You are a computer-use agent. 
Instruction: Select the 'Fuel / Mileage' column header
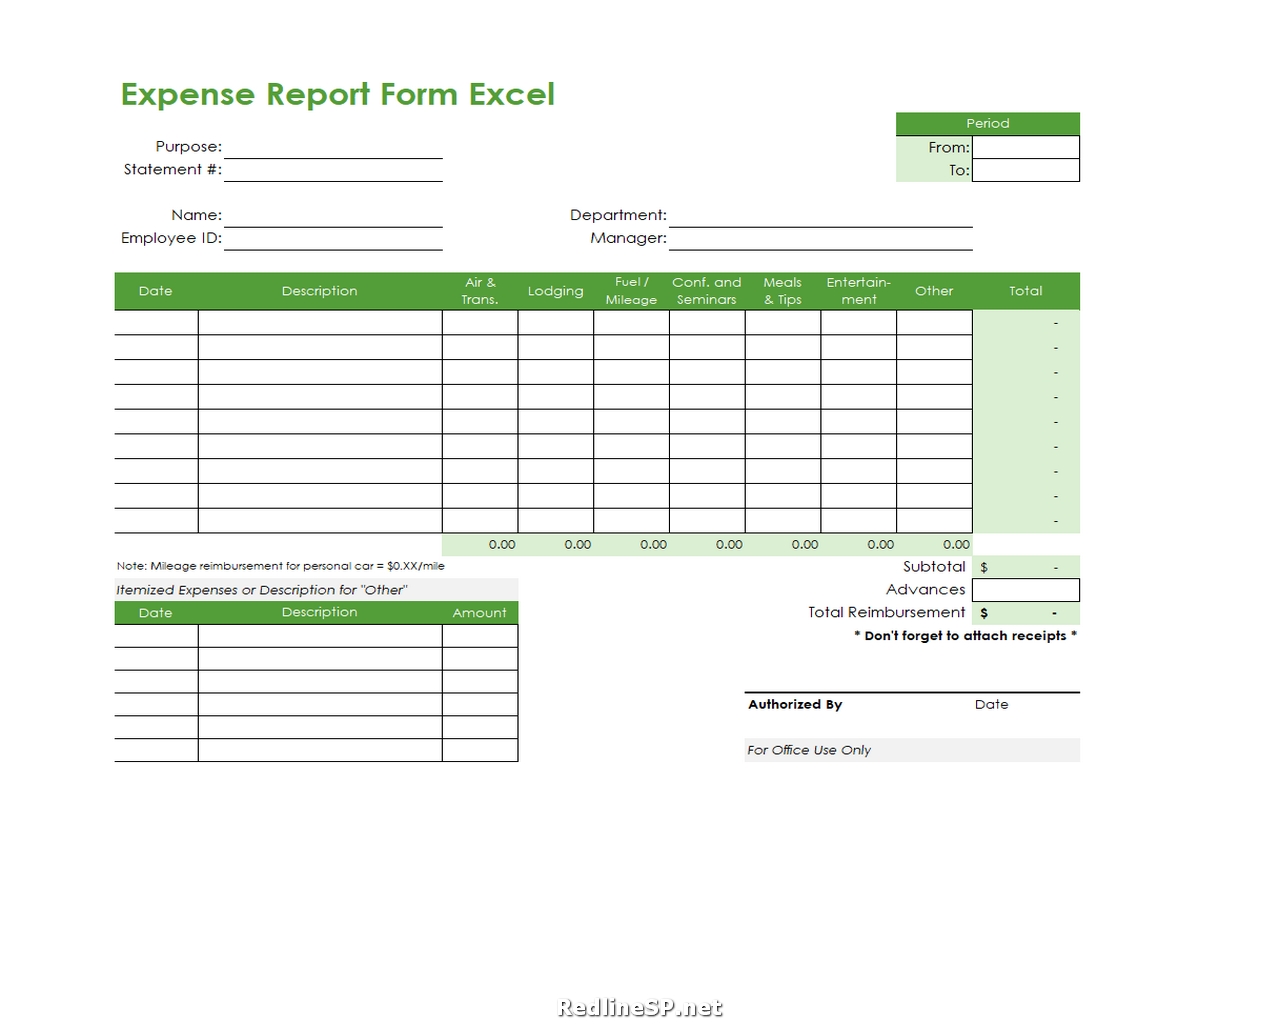coord(631,291)
